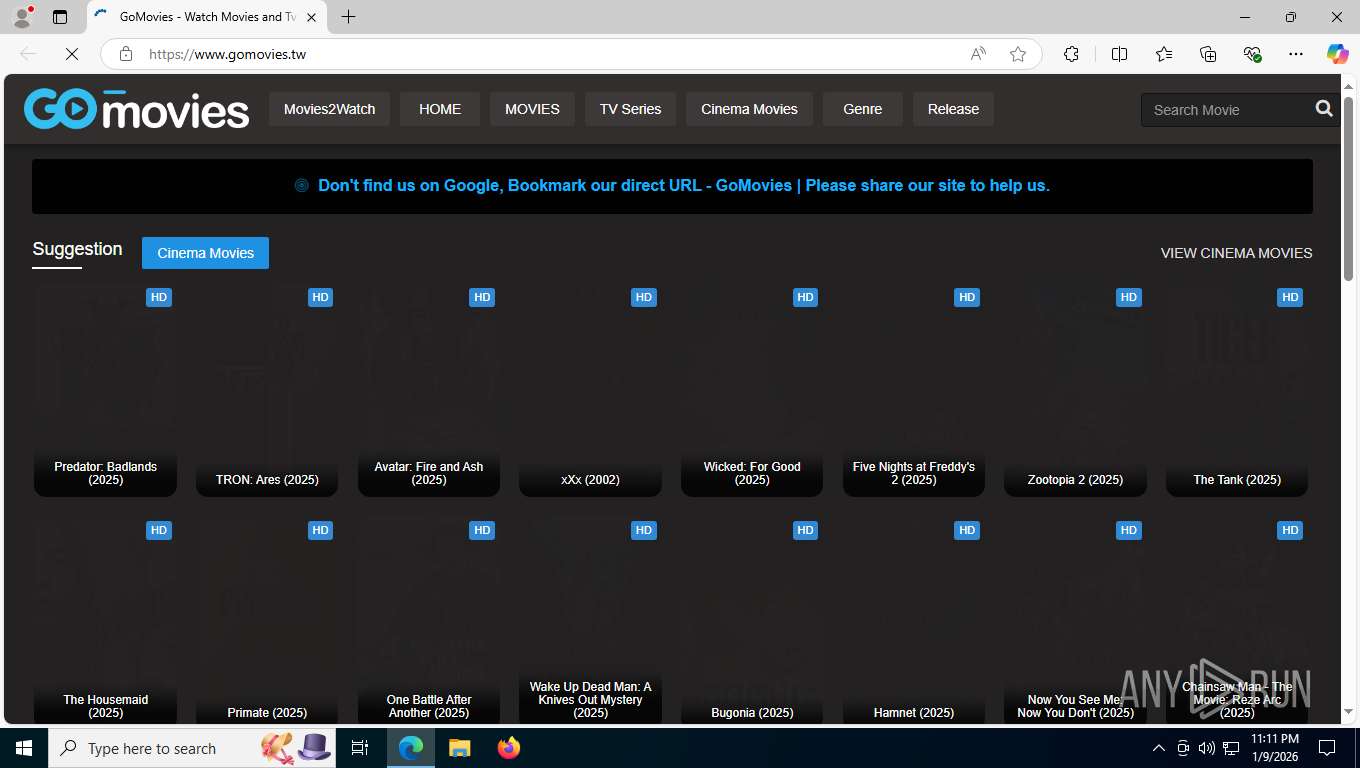Open File Explorer from taskbar
The height and width of the screenshot is (768, 1360).
459,748
